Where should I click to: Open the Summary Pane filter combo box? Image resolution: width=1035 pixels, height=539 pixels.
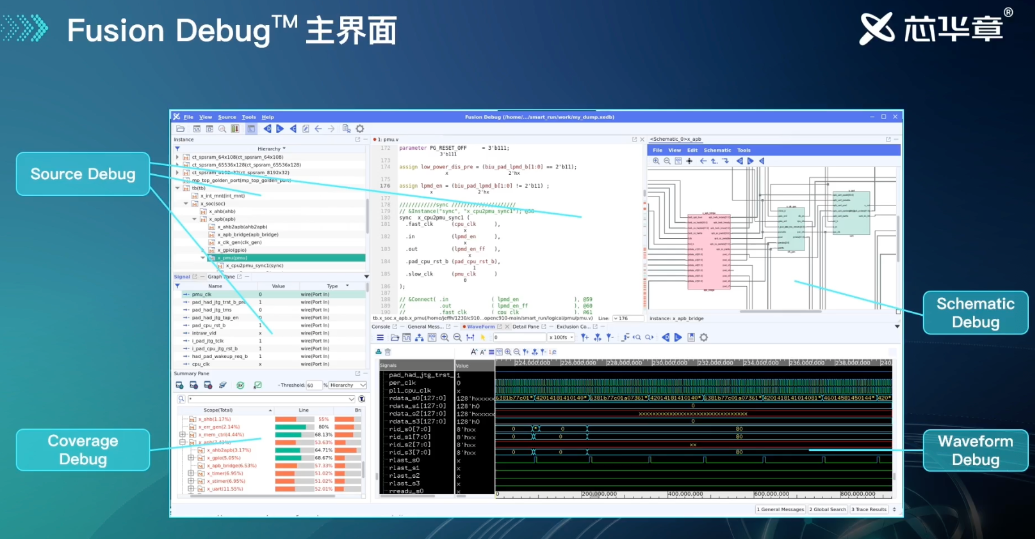(x=271, y=398)
